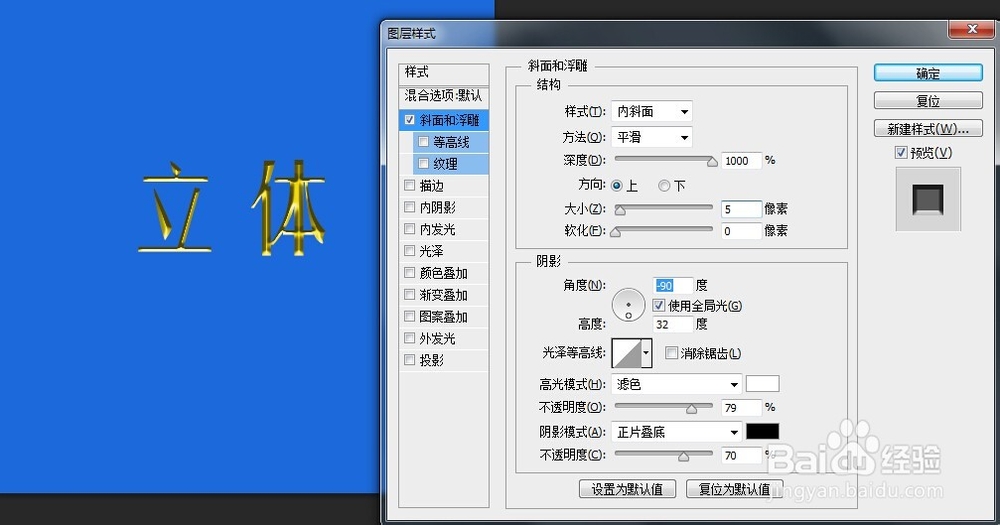The width and height of the screenshot is (1000, 525).
Task: Click the 深度(D) slider handle
Action: (x=712, y=162)
